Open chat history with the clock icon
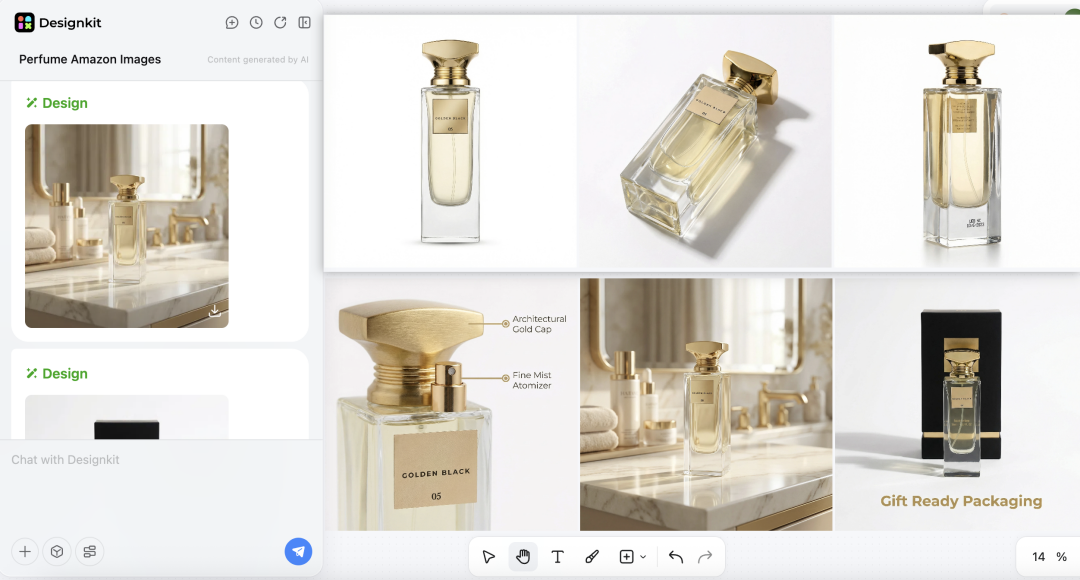Viewport: 1080px width, 580px height. [x=256, y=22]
